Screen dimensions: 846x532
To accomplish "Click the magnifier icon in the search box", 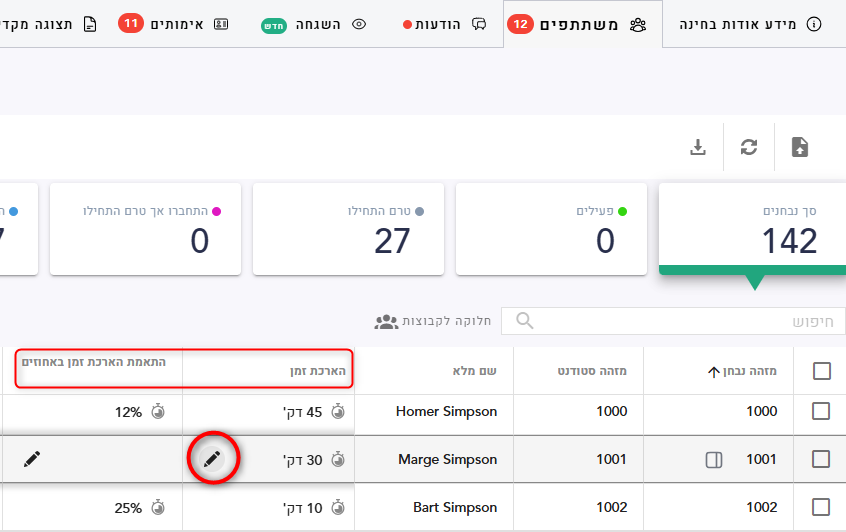I will tap(524, 320).
